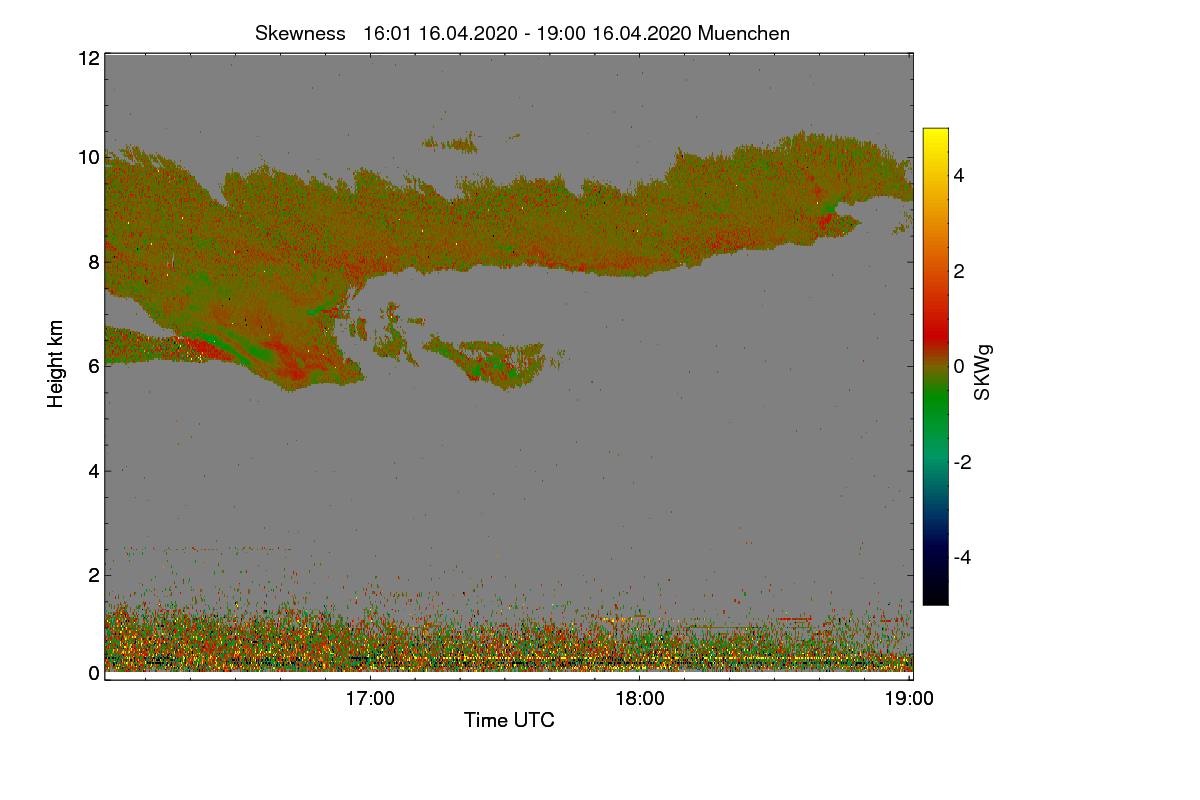This screenshot has height=800, width=1200.
Task: Click the detached cloud patch near 6 km at 17:30
Action: click(x=492, y=362)
